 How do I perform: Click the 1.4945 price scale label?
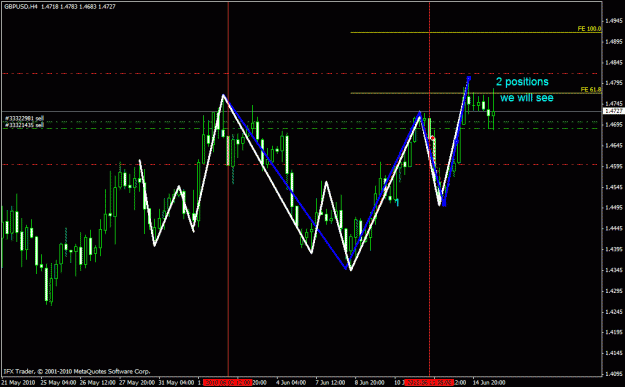pyautogui.click(x=614, y=21)
